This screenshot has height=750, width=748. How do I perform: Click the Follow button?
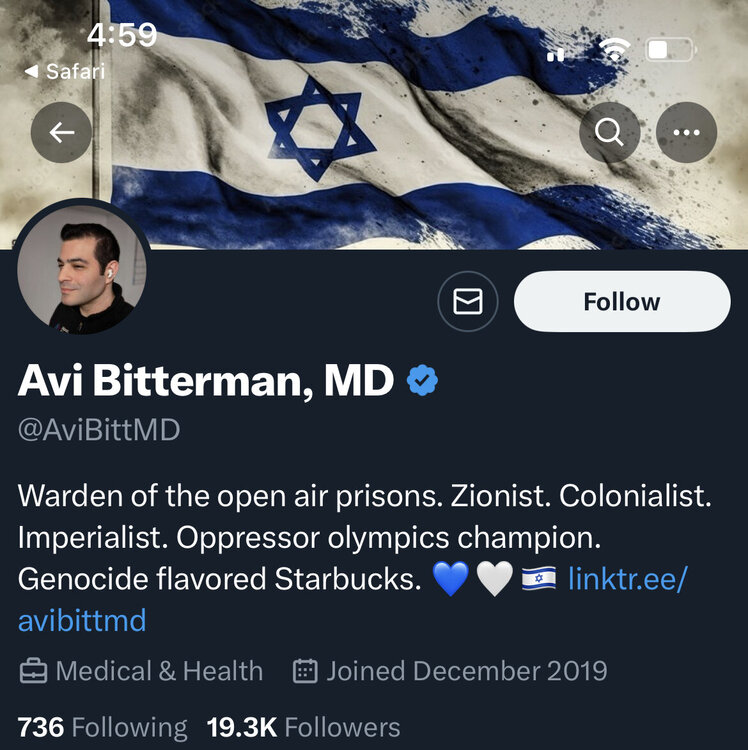622,301
